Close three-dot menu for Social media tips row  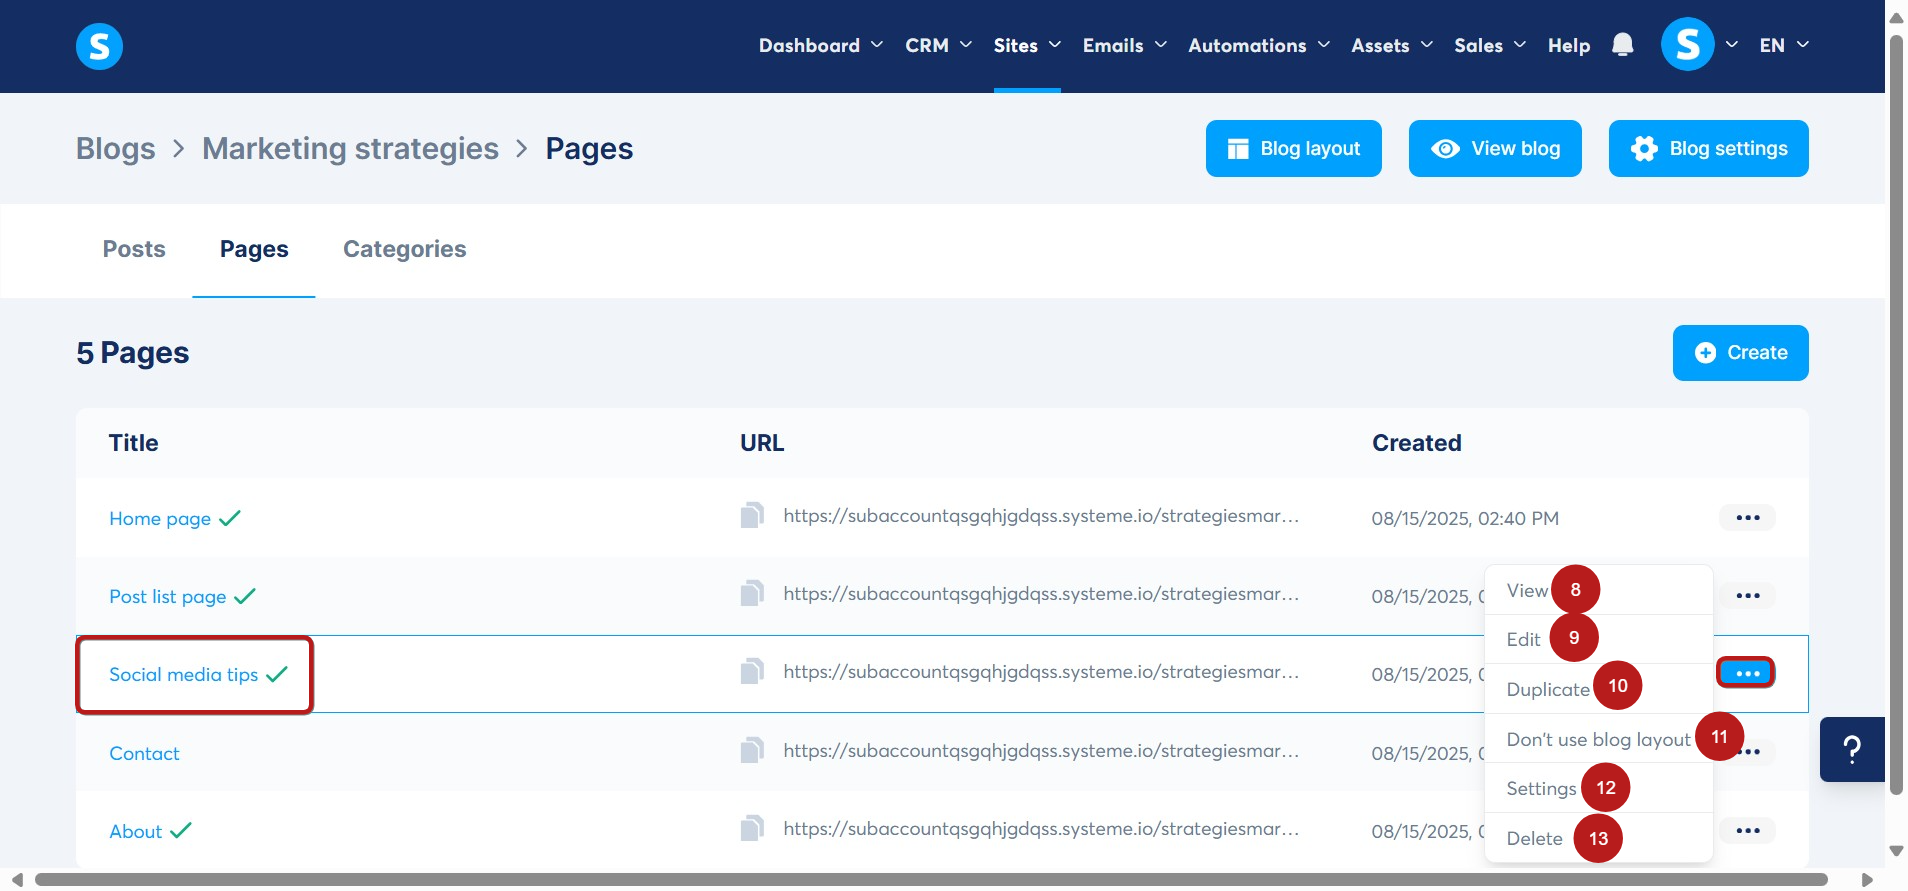1747,673
